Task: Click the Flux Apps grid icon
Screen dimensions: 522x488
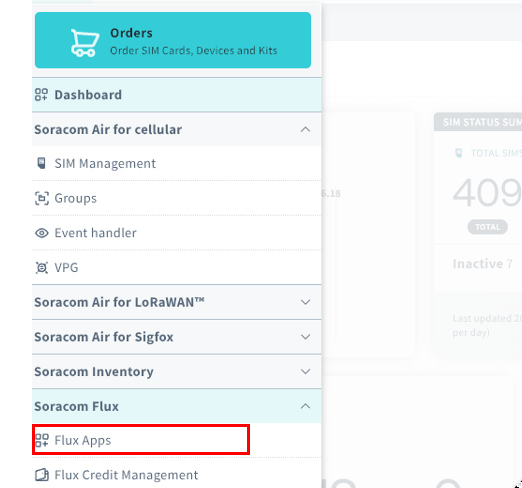Action: 42,440
